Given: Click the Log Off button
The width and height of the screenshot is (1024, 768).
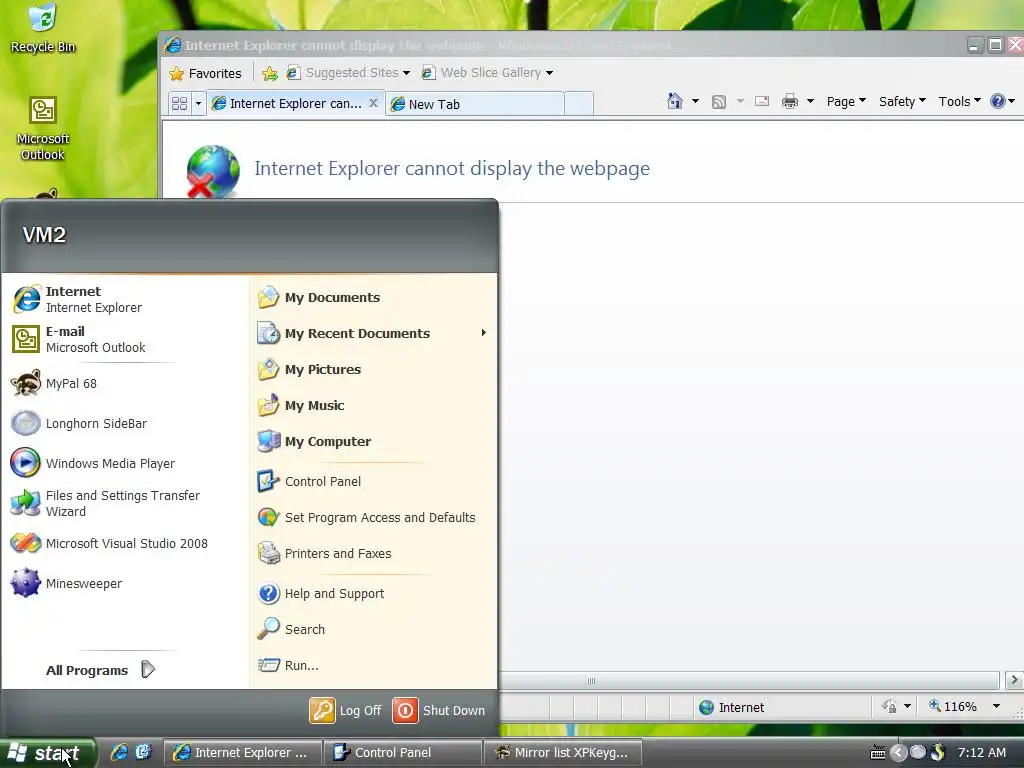Looking at the screenshot, I should [x=345, y=711].
